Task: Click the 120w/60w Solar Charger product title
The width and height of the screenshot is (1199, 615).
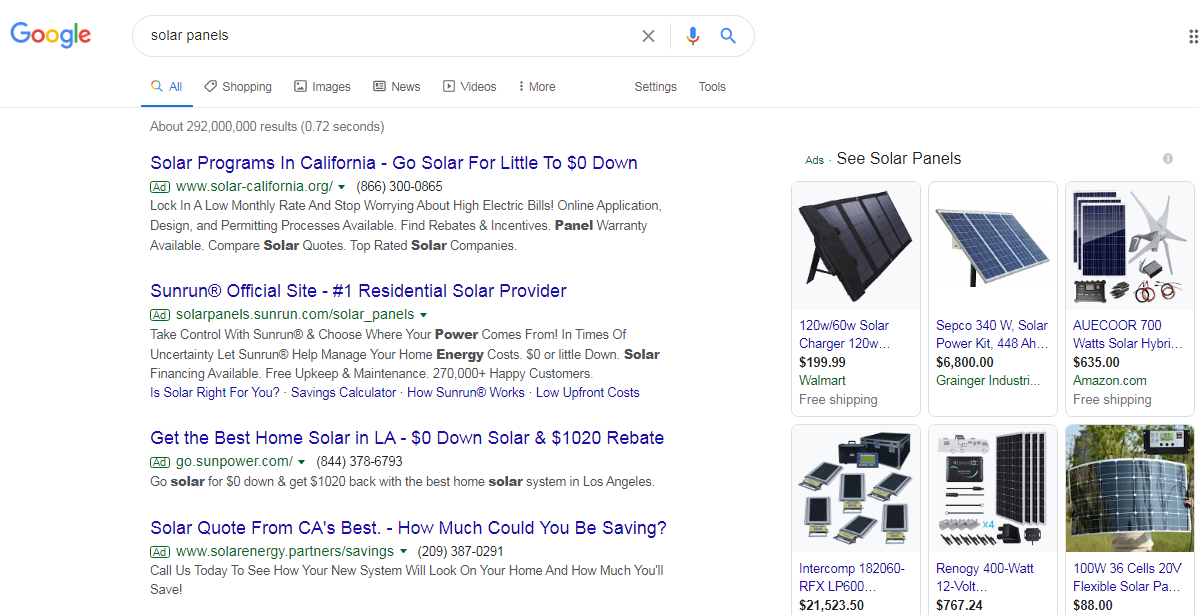Action: pyautogui.click(x=844, y=334)
